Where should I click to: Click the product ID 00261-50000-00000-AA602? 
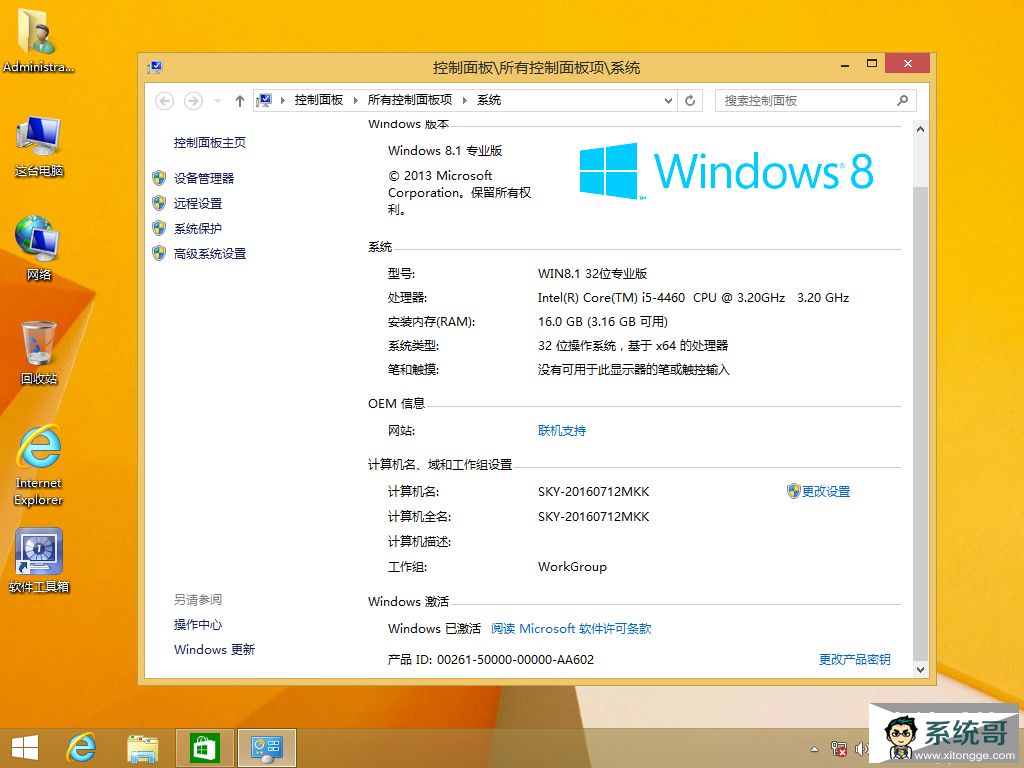click(515, 659)
